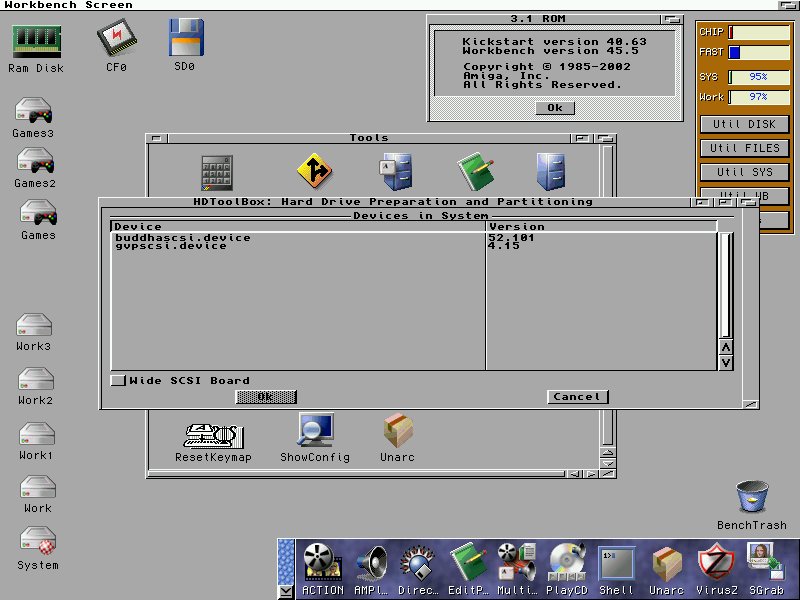The image size is (800, 600).
Task: Select the ShowConfig tool icon
Action: coord(316,430)
